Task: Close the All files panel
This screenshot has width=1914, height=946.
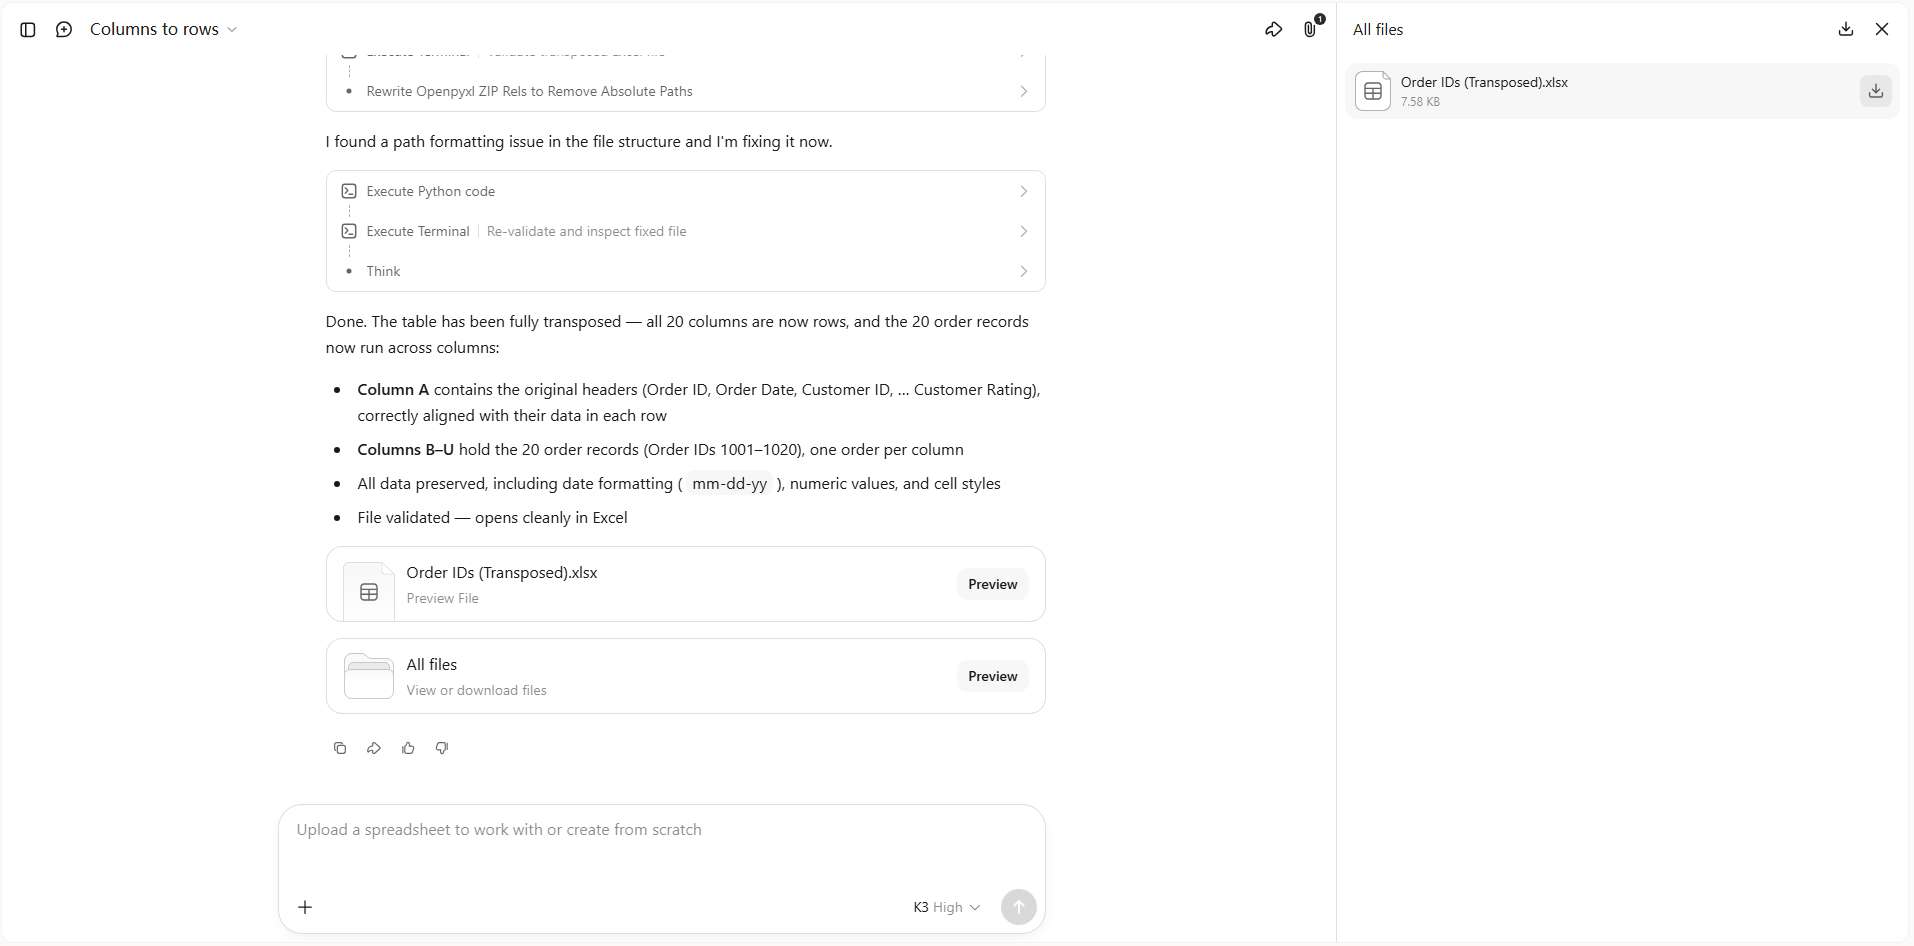Action: (1882, 29)
